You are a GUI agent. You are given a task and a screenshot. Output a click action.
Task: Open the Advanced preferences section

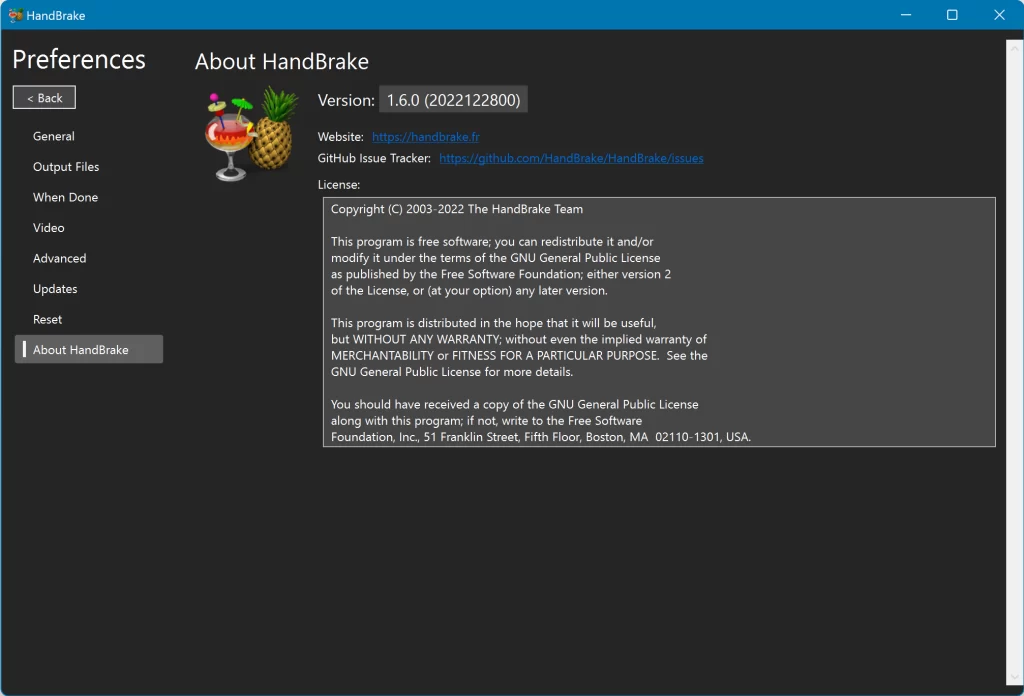pos(59,258)
